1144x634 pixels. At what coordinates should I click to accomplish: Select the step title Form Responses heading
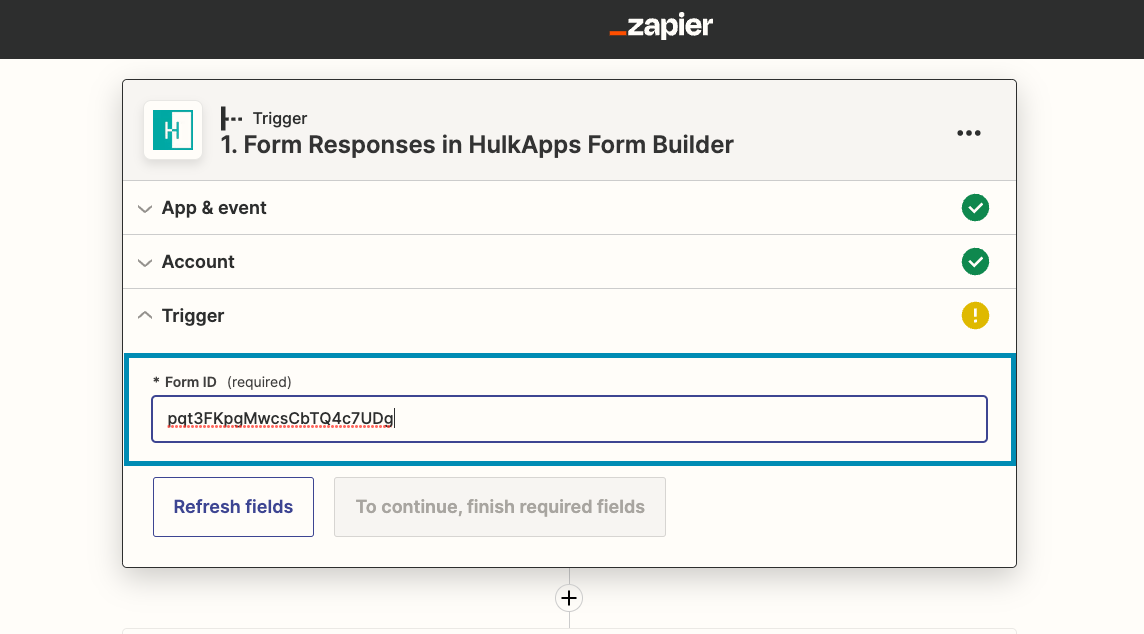tap(477, 144)
